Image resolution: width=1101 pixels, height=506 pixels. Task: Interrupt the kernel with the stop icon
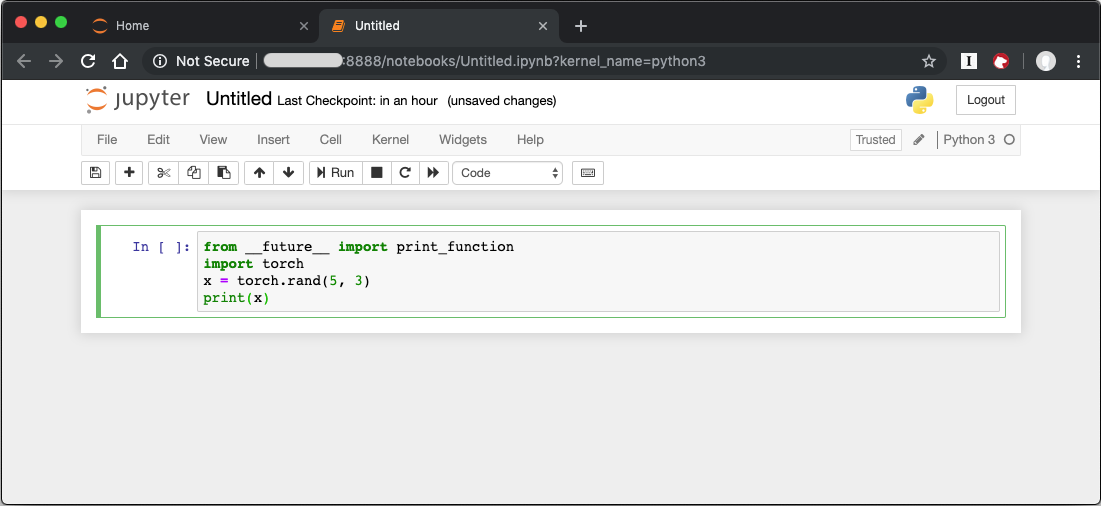pos(376,173)
